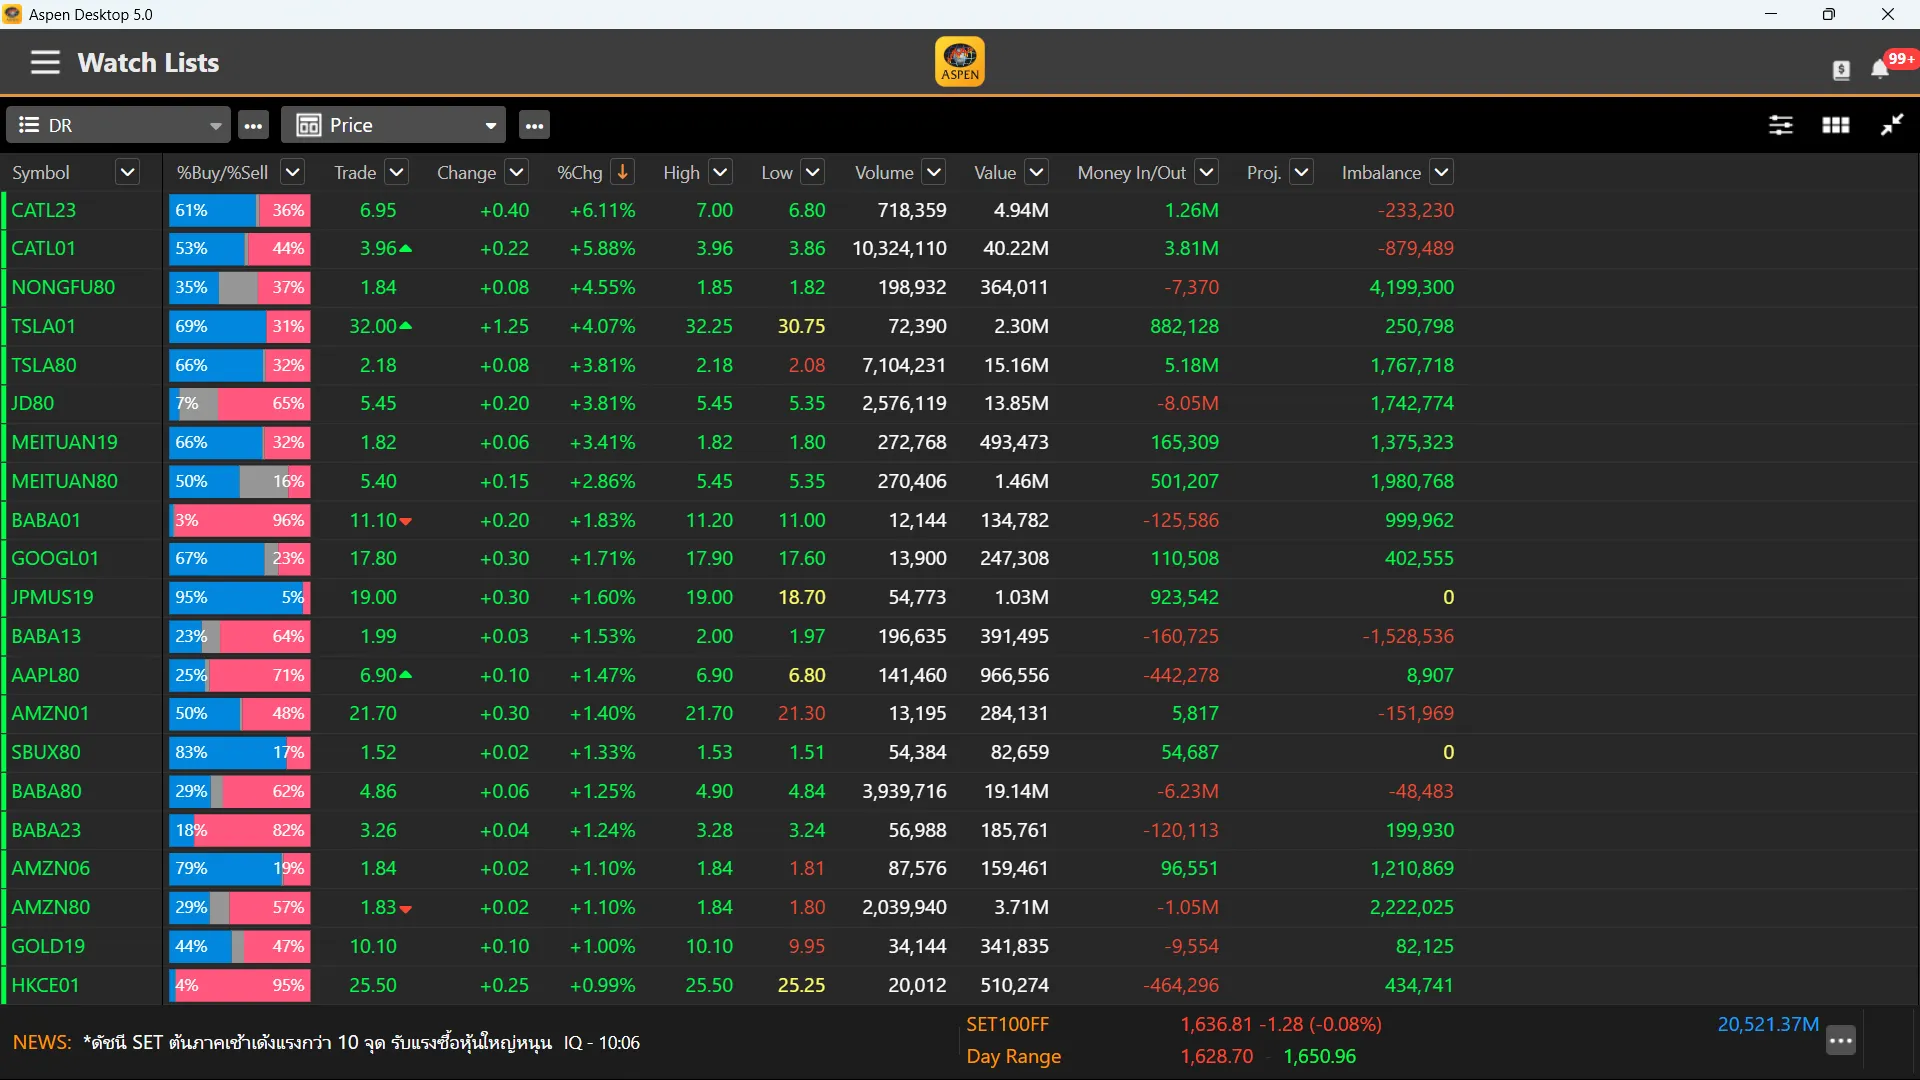Open the Volume column dropdown arrow
This screenshot has height=1080, width=1920.
point(933,172)
